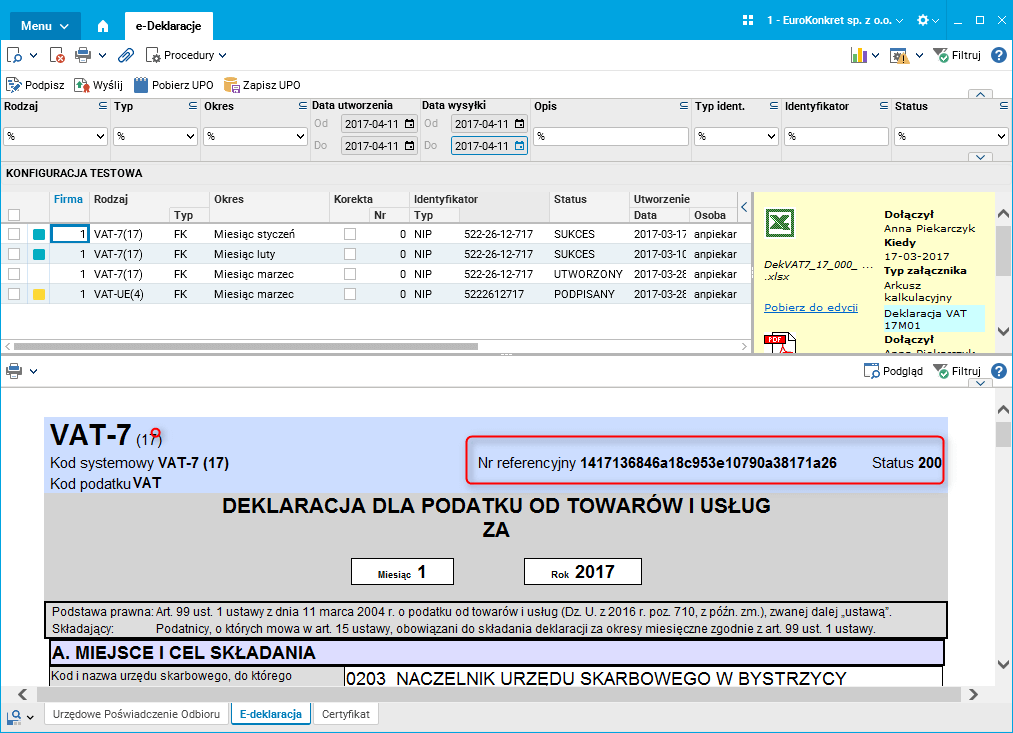Click the bar chart reports icon
The width and height of the screenshot is (1013, 733).
click(x=858, y=56)
